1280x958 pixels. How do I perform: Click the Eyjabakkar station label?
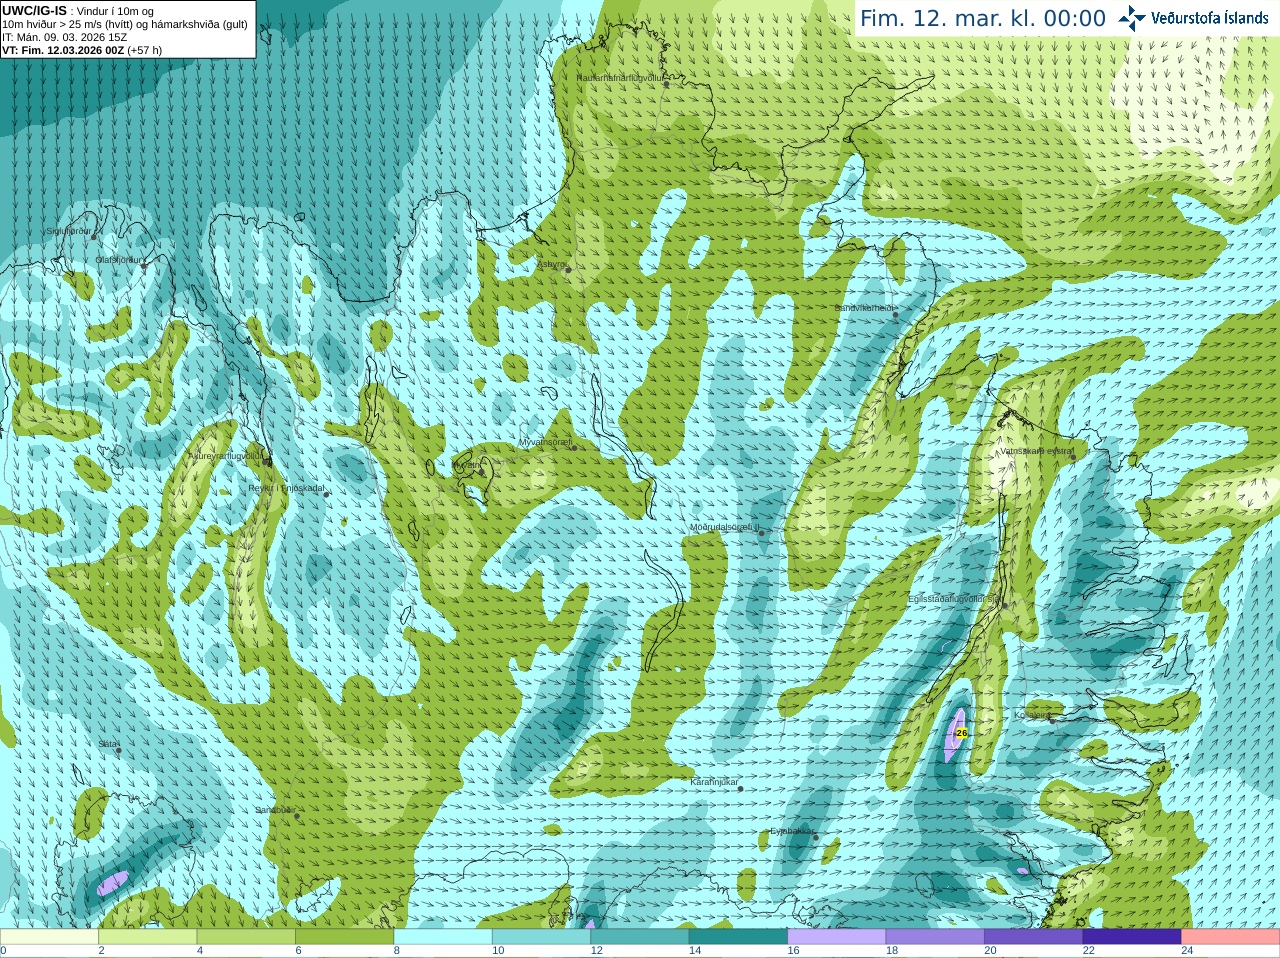792,831
